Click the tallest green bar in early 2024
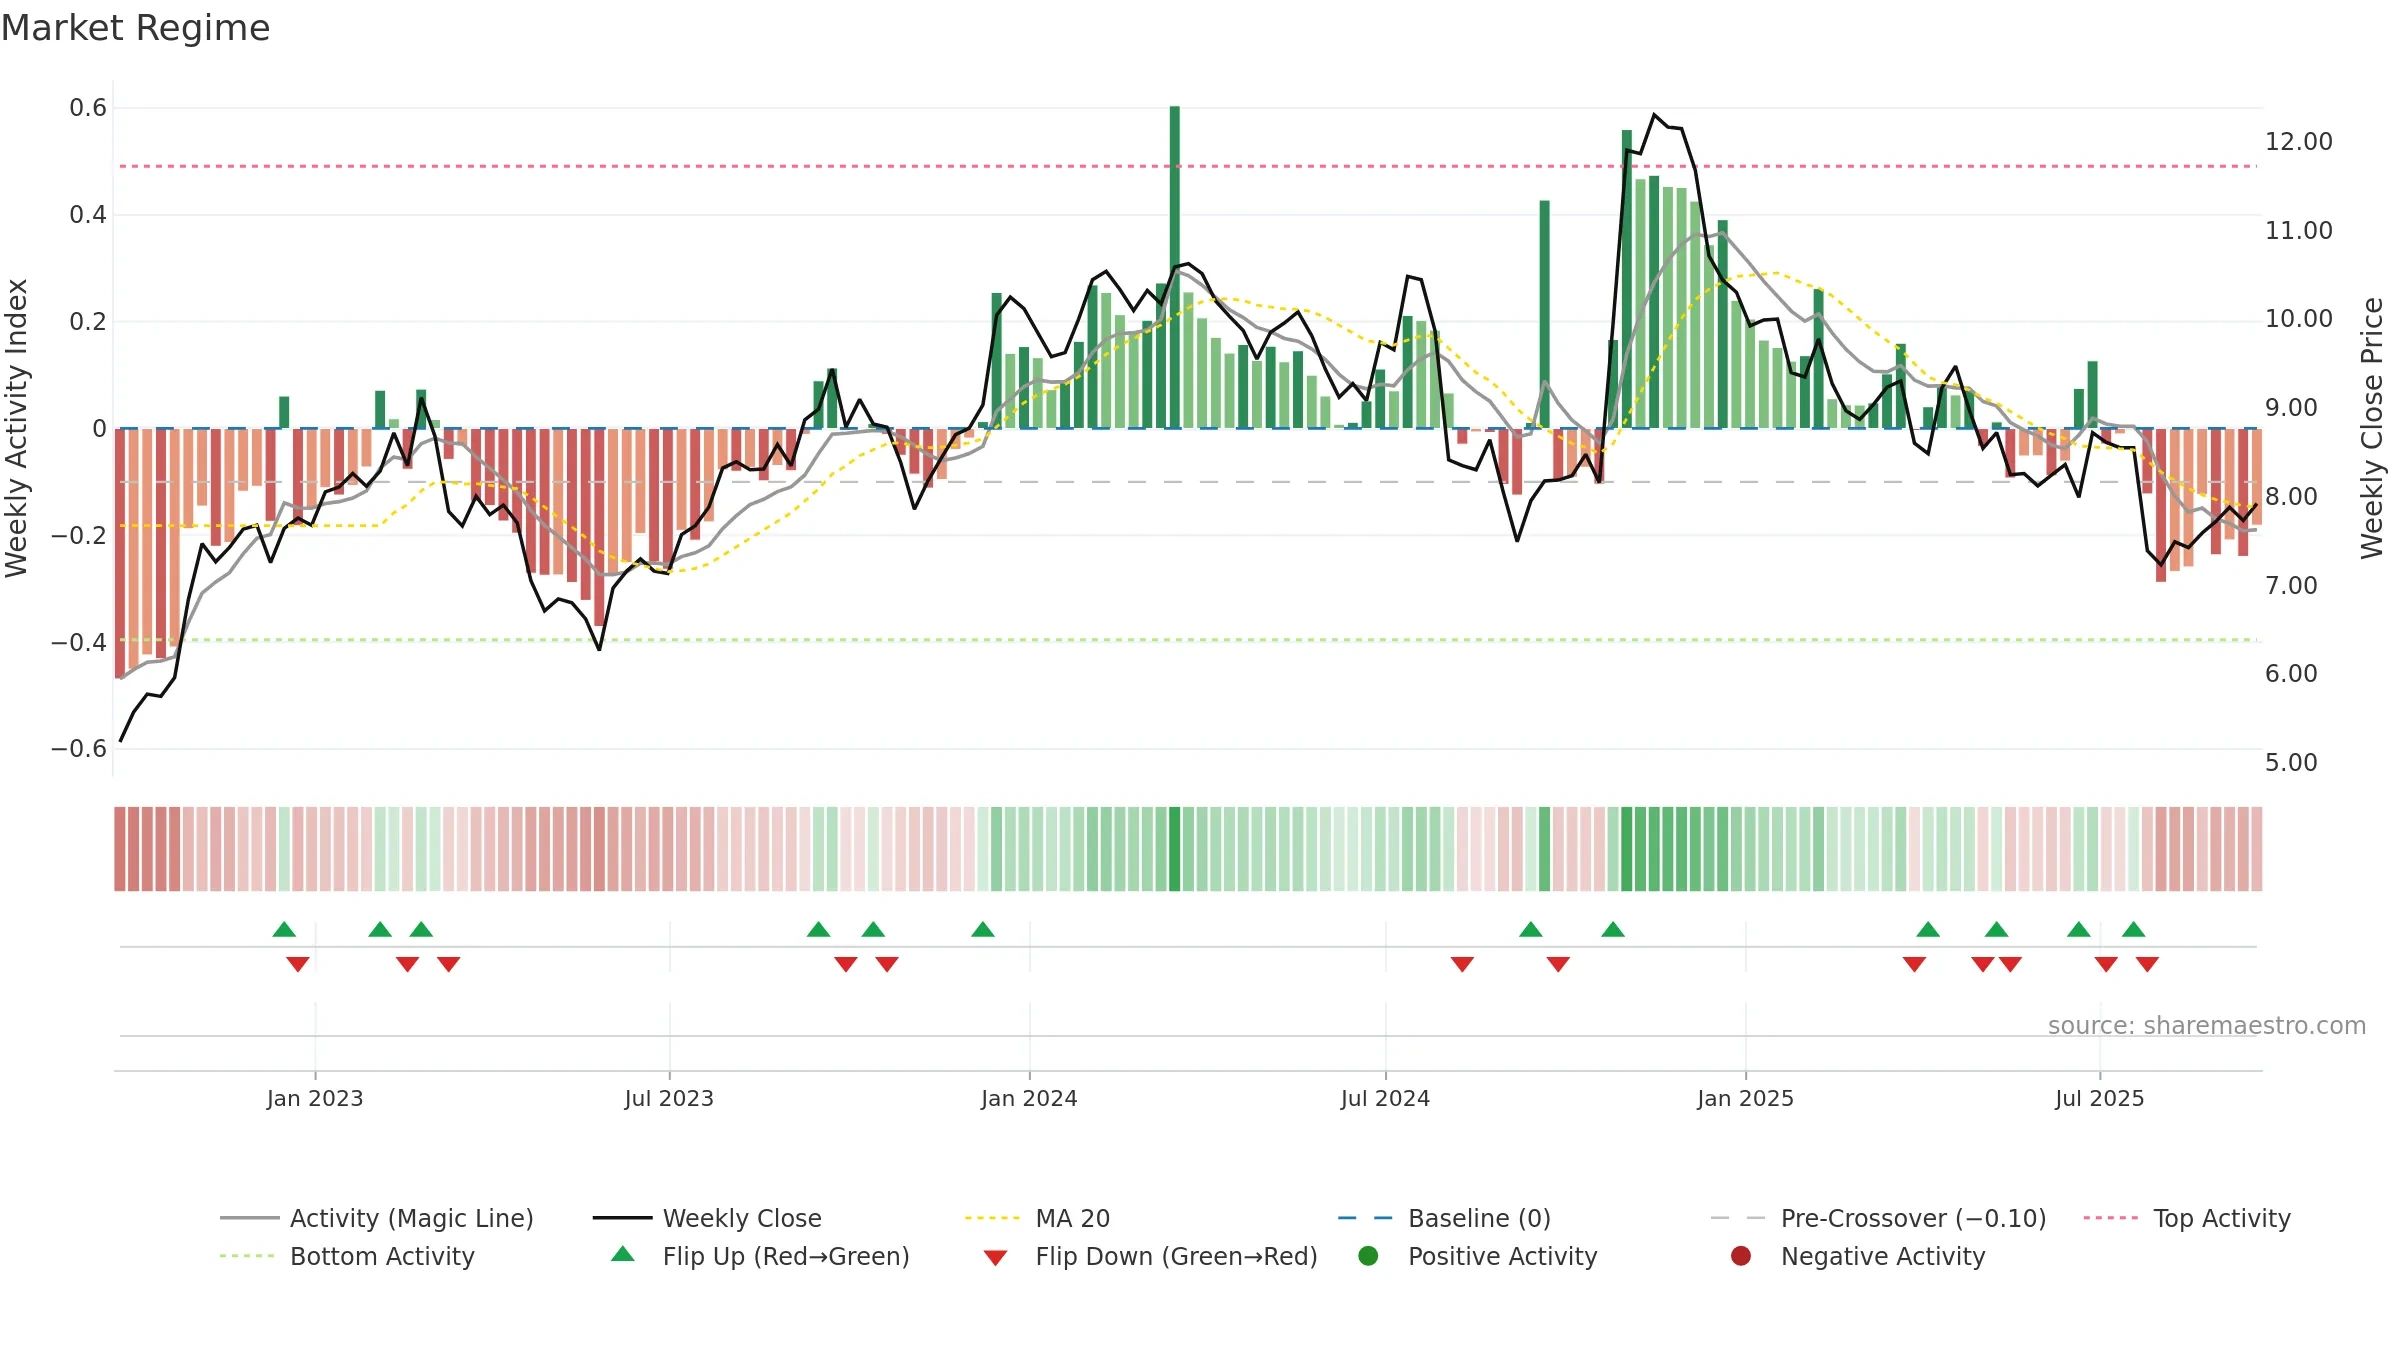Viewport: 2400px width, 1350px height. tap(1175, 267)
